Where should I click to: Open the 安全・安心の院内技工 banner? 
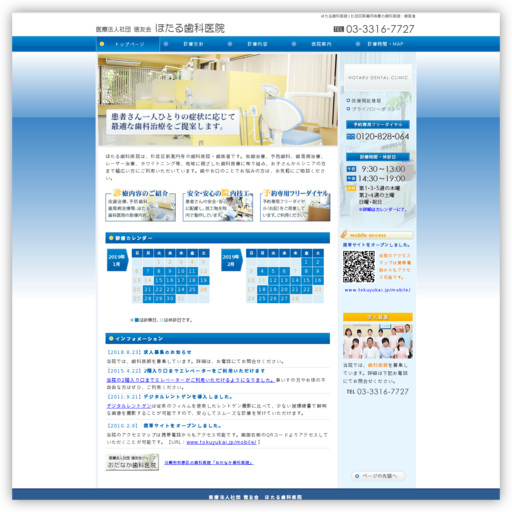pos(218,205)
